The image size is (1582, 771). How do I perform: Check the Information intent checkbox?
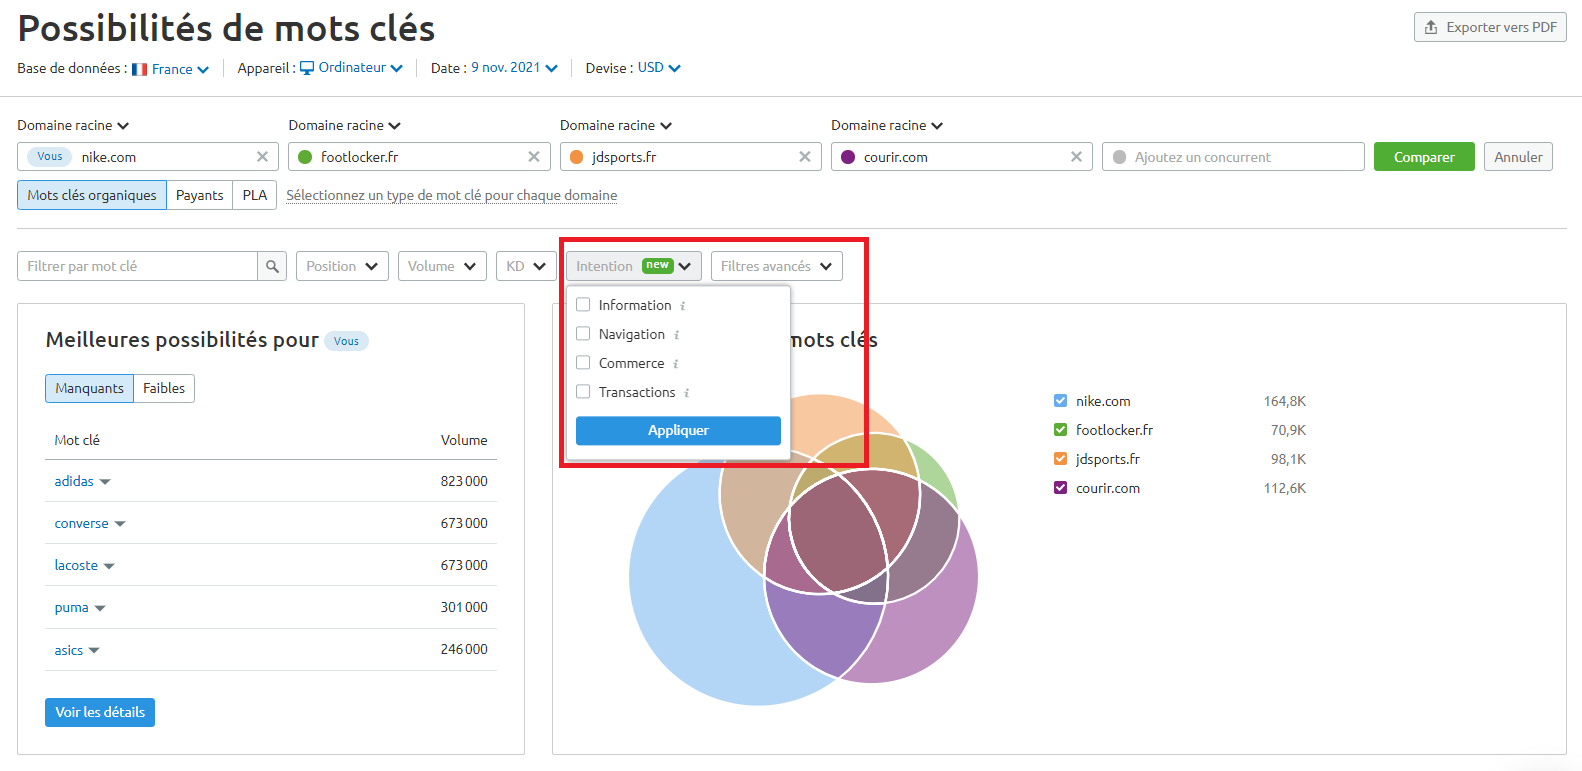(583, 305)
